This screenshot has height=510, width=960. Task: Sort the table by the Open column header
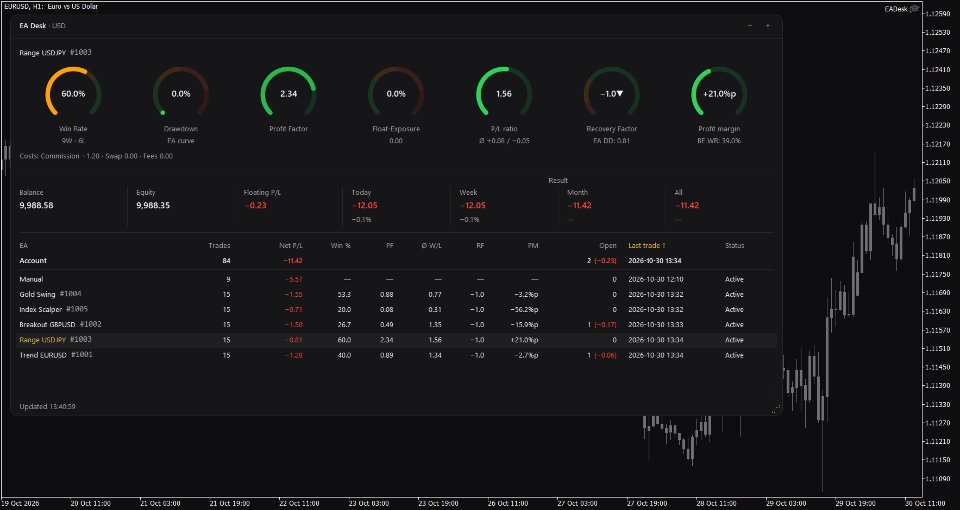tap(608, 246)
